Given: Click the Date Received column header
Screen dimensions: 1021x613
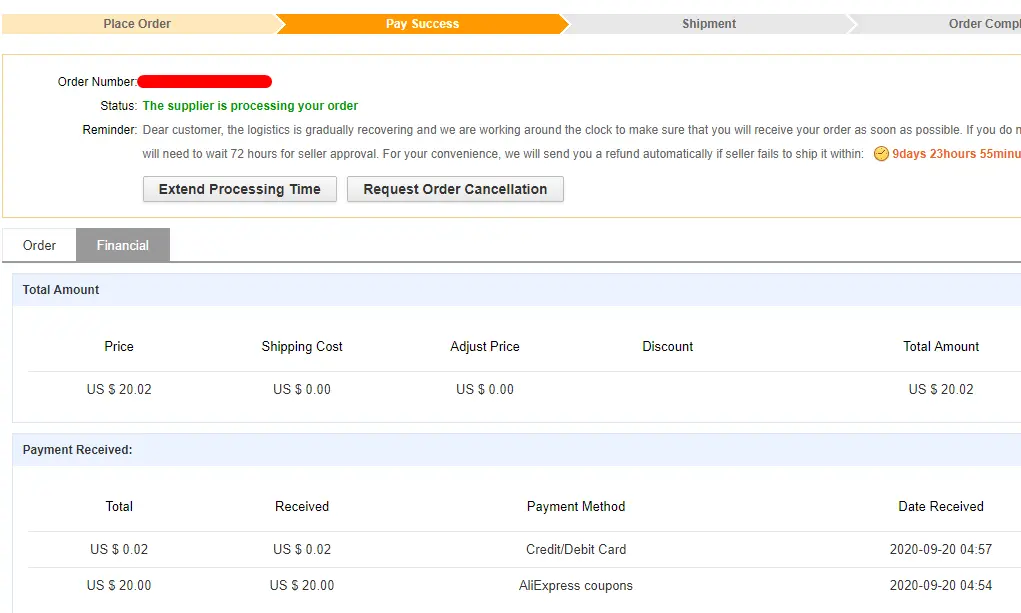Looking at the screenshot, I should click(x=941, y=507).
